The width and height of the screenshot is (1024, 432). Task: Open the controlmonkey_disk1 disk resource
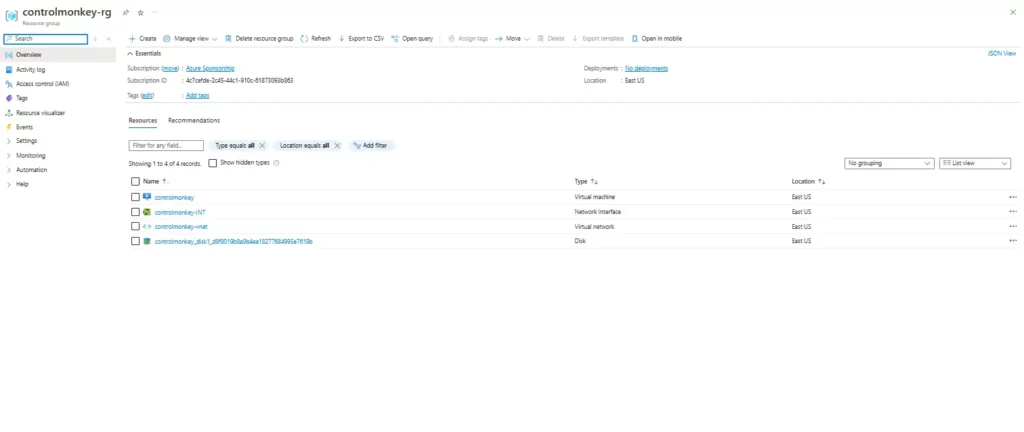pos(234,241)
